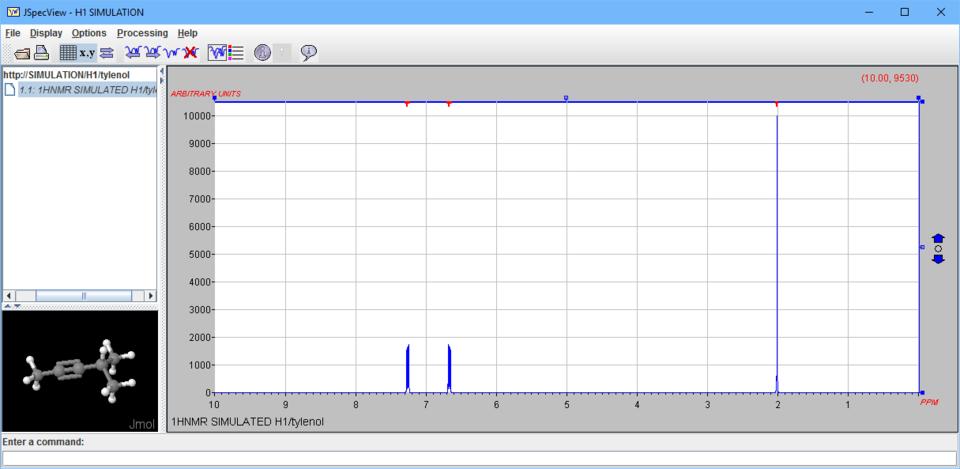Screen dimensions: 960x469
Task: Click the Print toolbar icon
Action: click(43, 52)
